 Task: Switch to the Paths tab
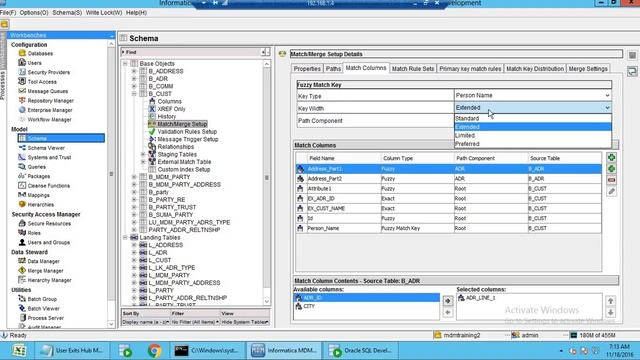(x=333, y=69)
